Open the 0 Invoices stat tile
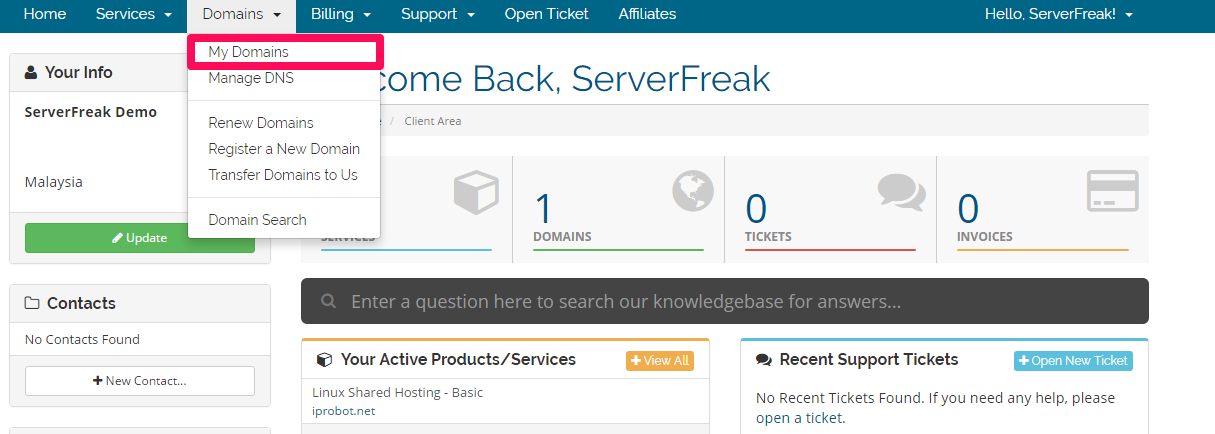 click(1042, 208)
